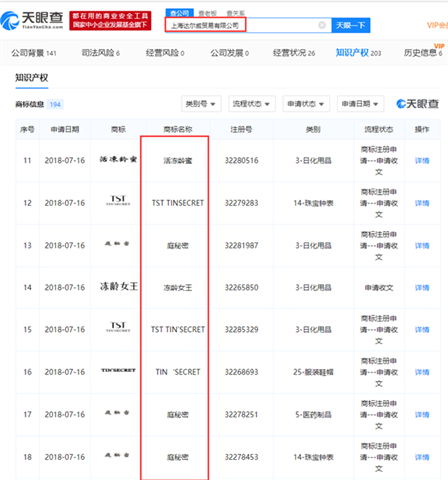Switch to the 查关系 search tab
This screenshot has width=448, height=480.
[235, 13]
